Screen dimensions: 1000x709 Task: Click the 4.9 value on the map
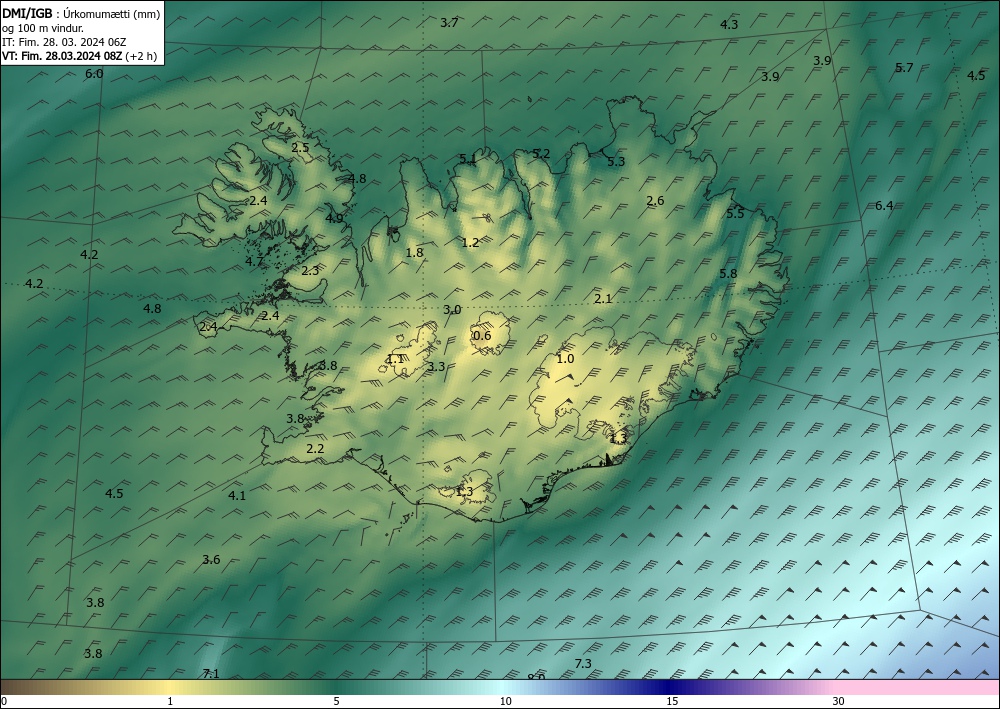334,218
